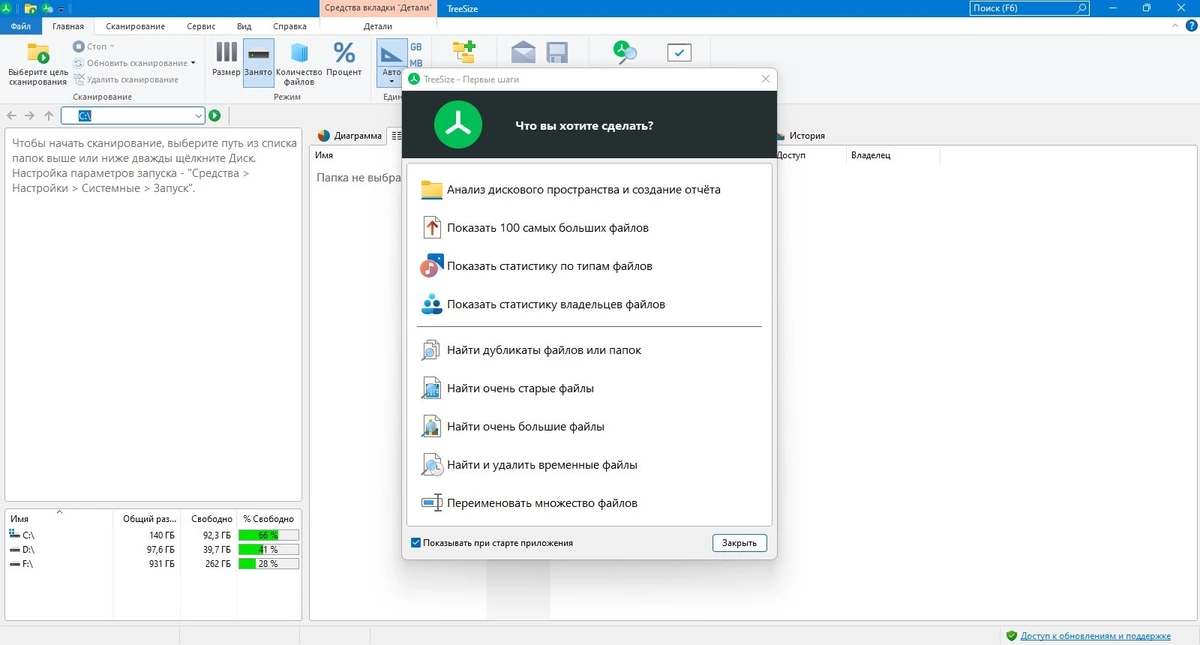The width and height of the screenshot is (1200, 645).
Task: Expand the Обновить сканирование dropdown arrow
Action: click(x=193, y=63)
